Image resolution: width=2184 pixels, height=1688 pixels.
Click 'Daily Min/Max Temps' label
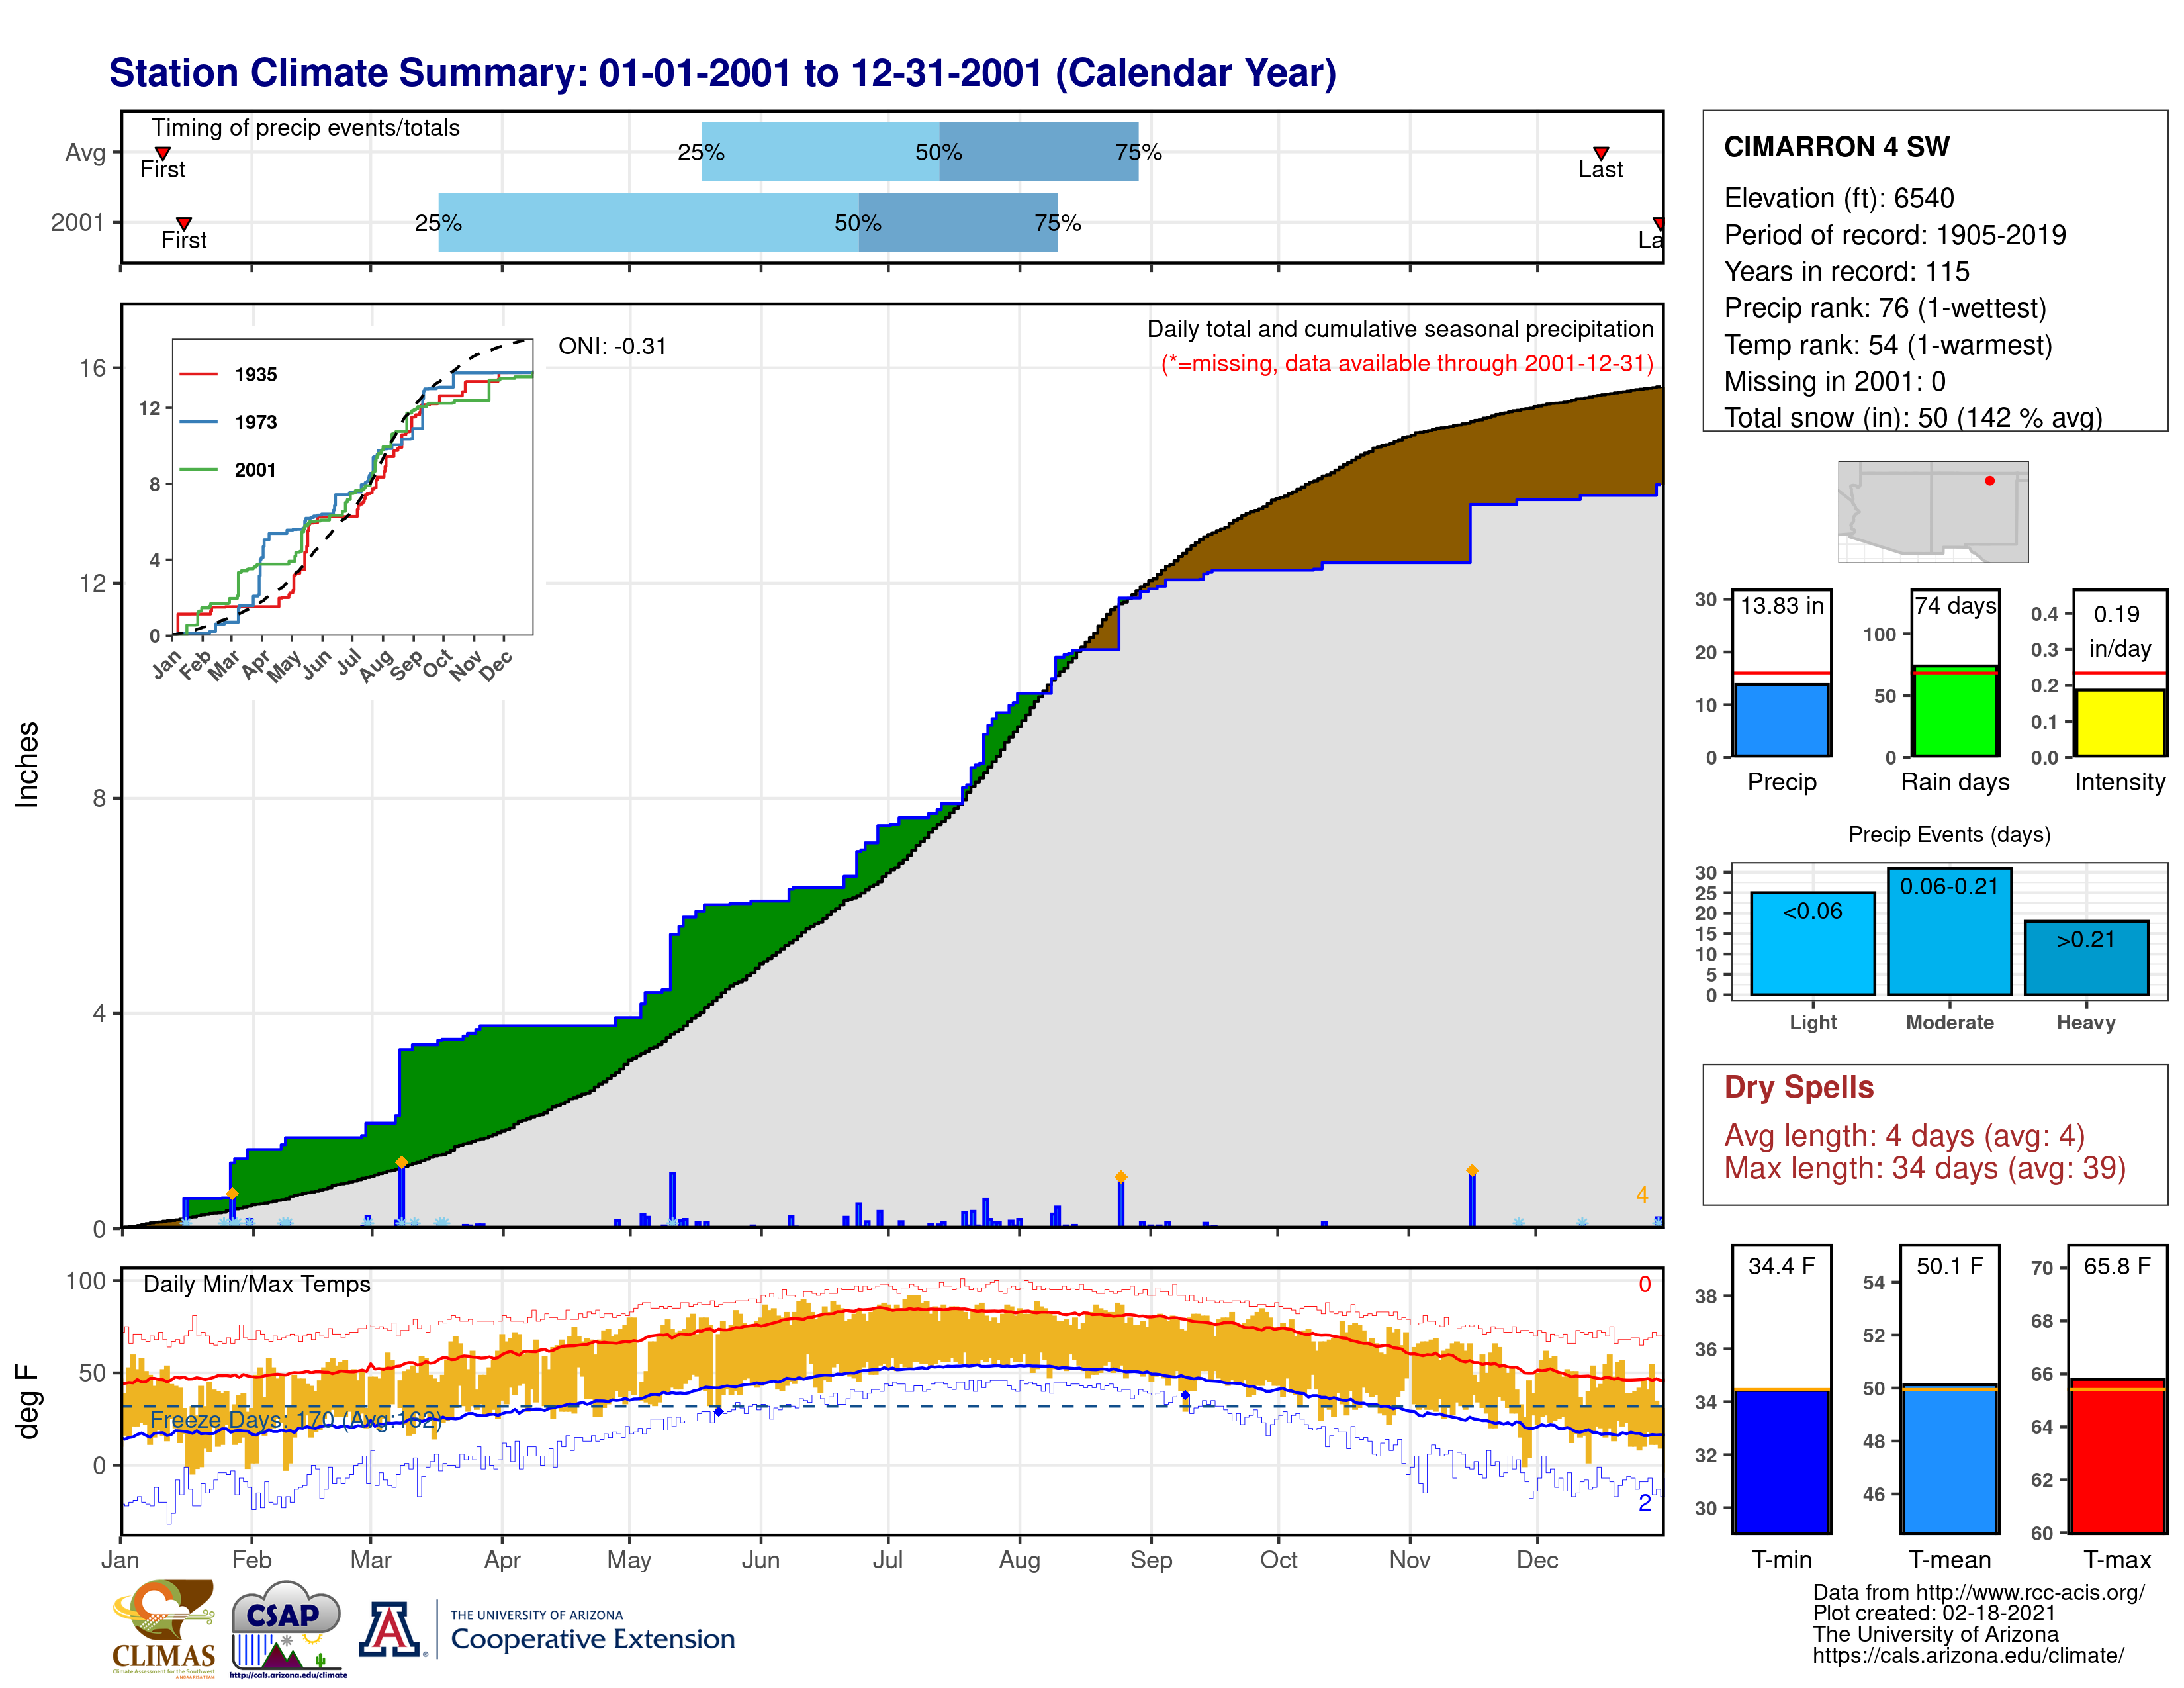pyautogui.click(x=256, y=1284)
